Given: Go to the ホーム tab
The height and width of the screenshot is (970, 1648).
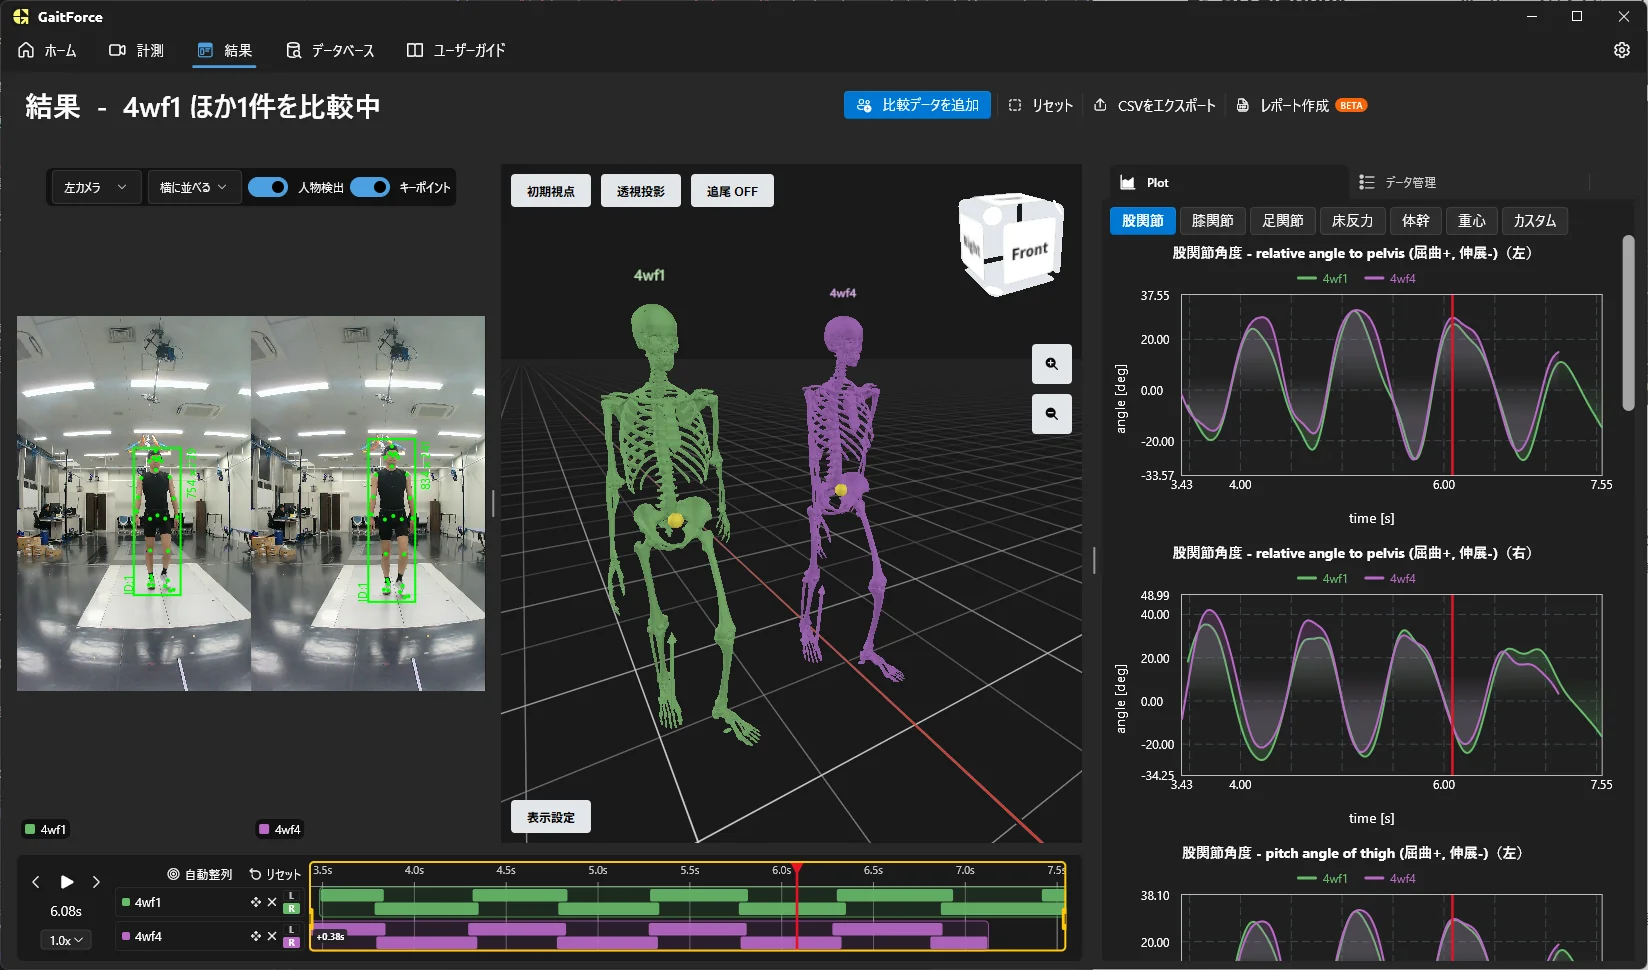Looking at the screenshot, I should [x=48, y=50].
